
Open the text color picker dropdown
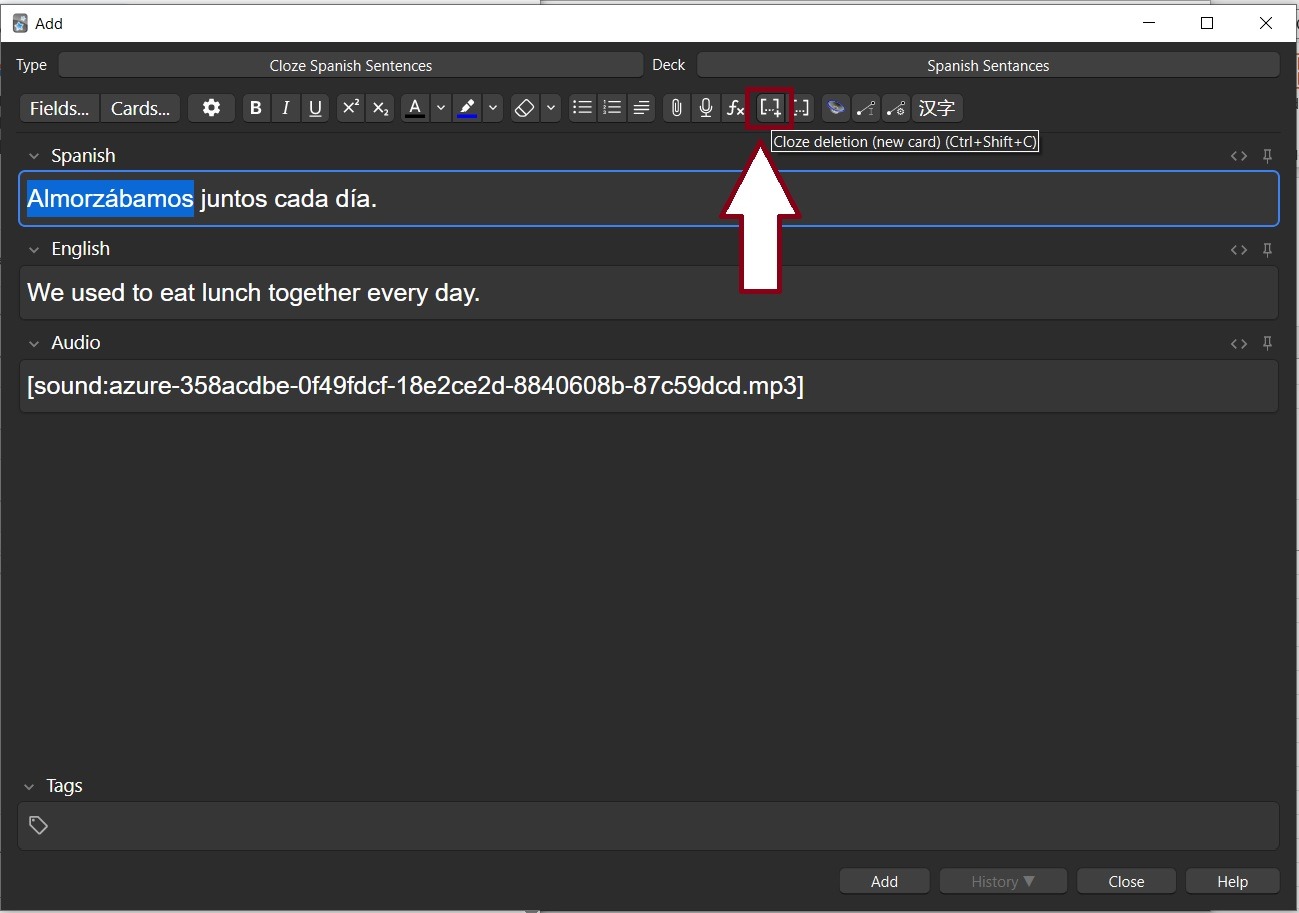pyautogui.click(x=440, y=108)
